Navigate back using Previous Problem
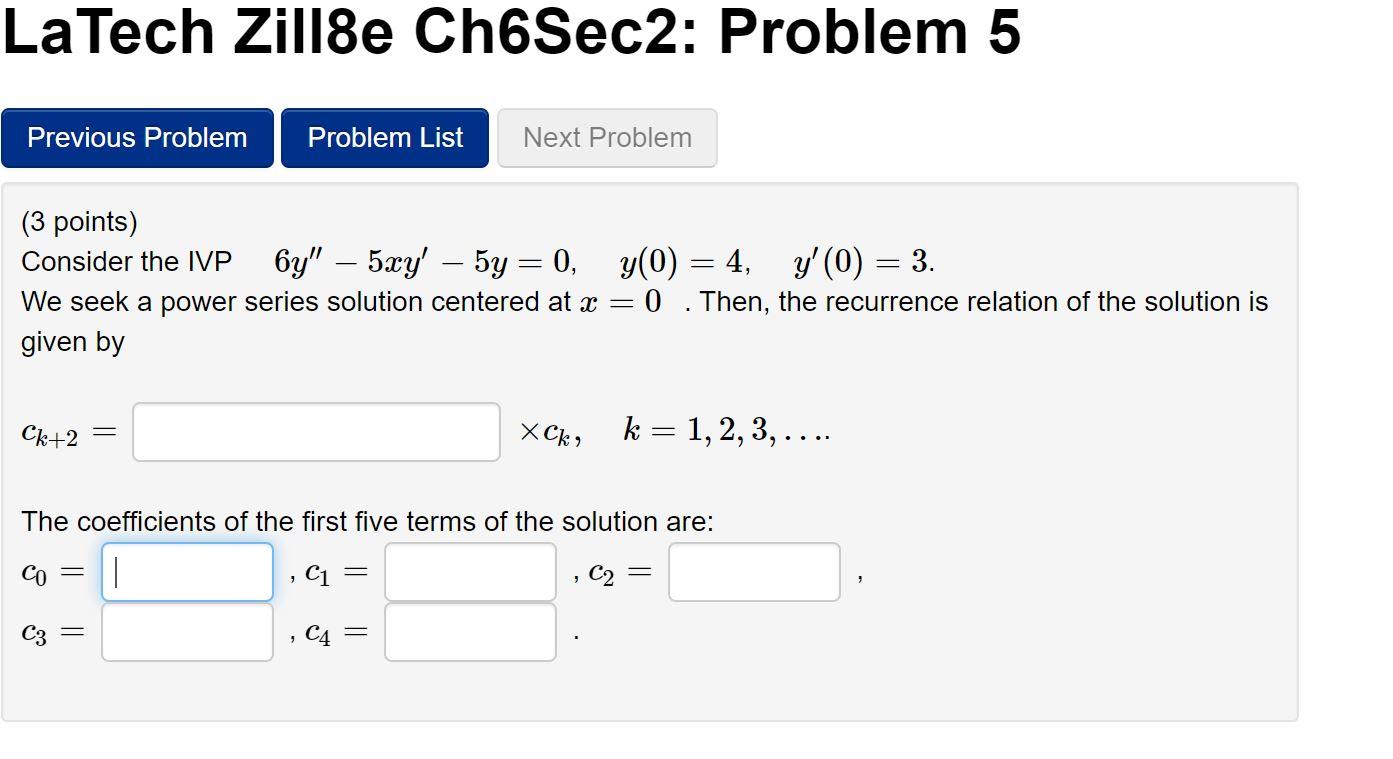Screen dimensions: 1393x759 coord(137,138)
